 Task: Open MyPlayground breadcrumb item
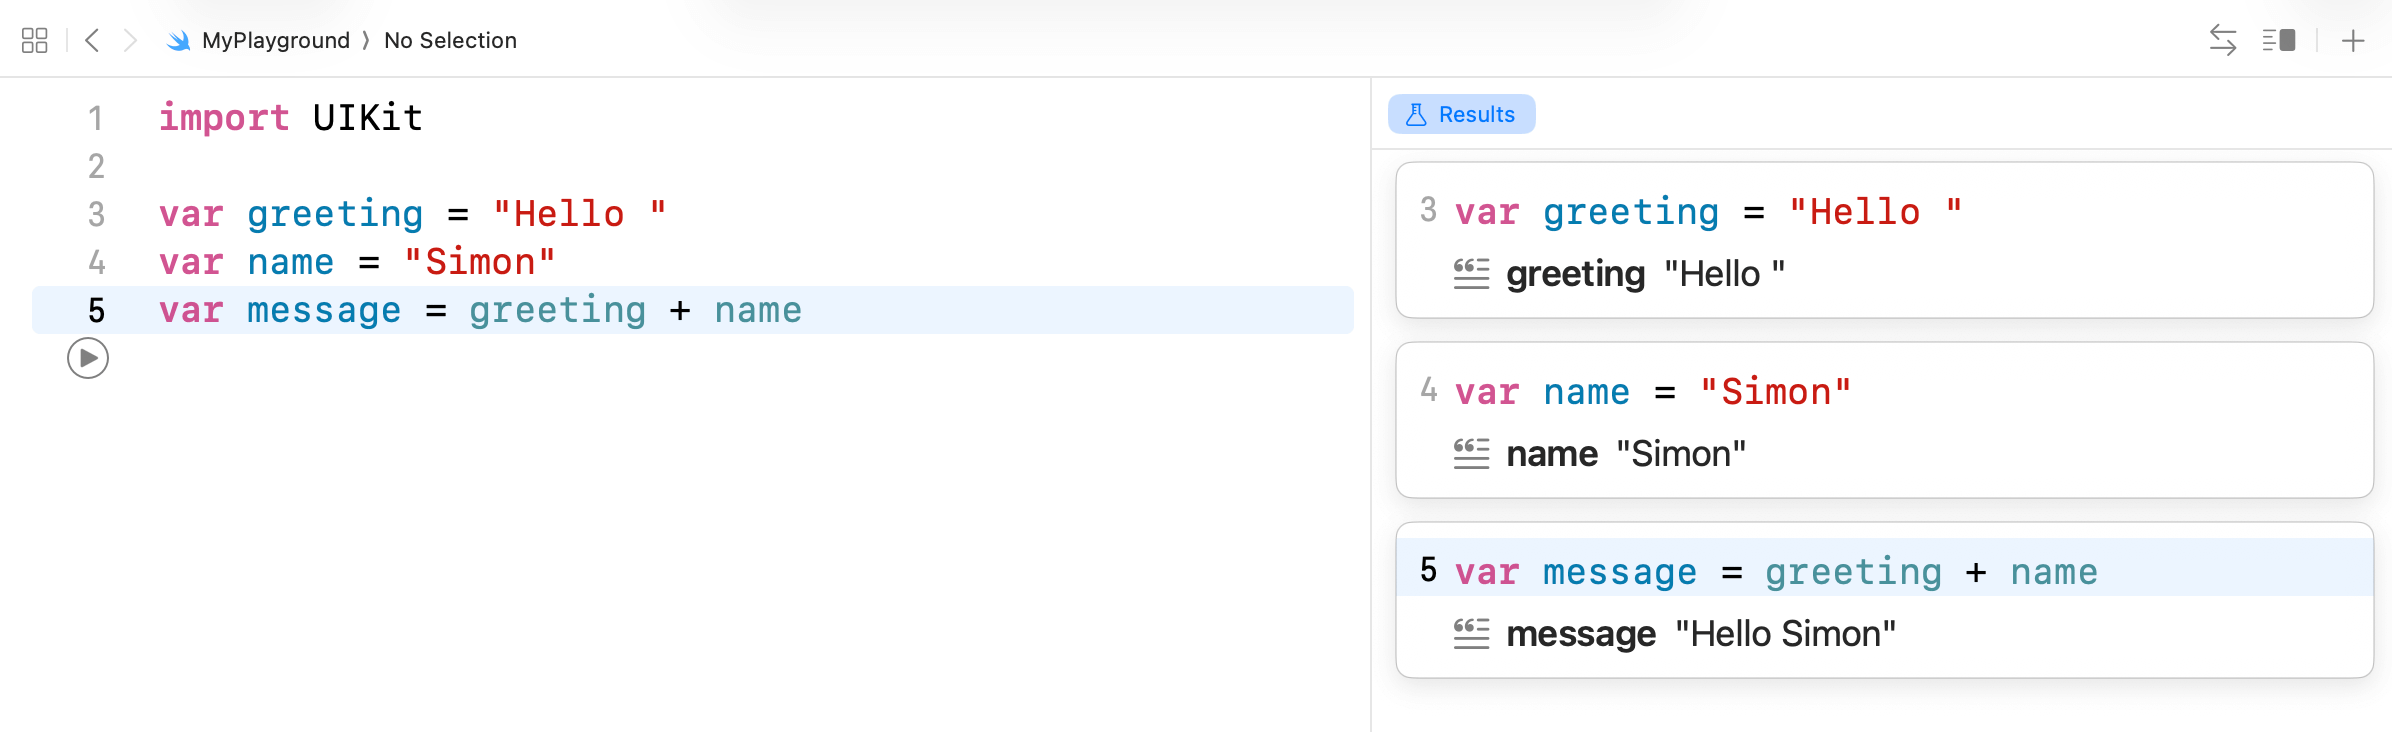[x=275, y=40]
